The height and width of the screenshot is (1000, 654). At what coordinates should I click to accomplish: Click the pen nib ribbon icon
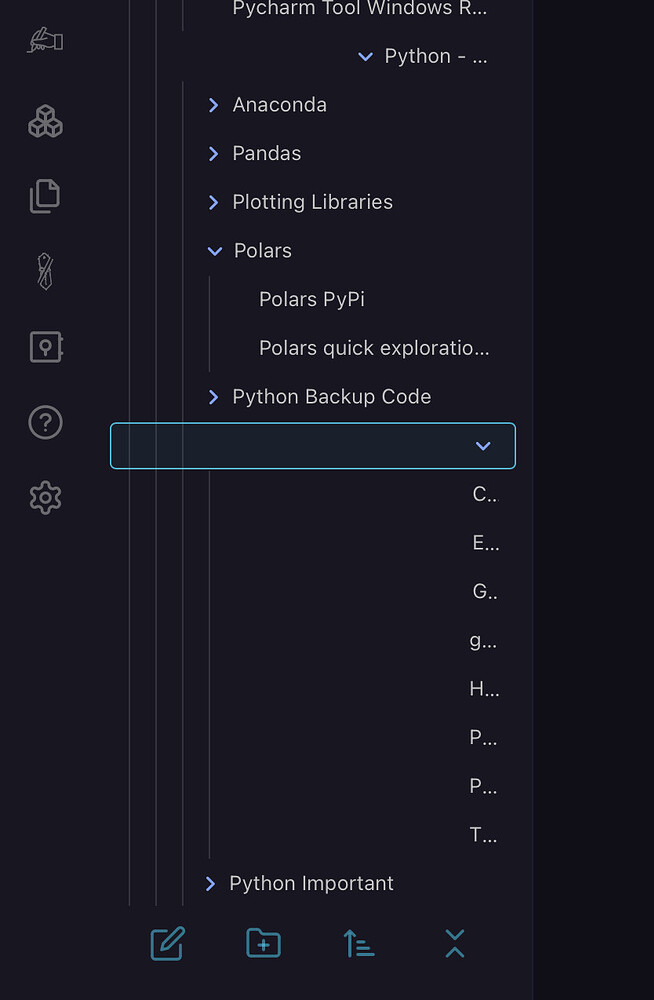[45, 271]
